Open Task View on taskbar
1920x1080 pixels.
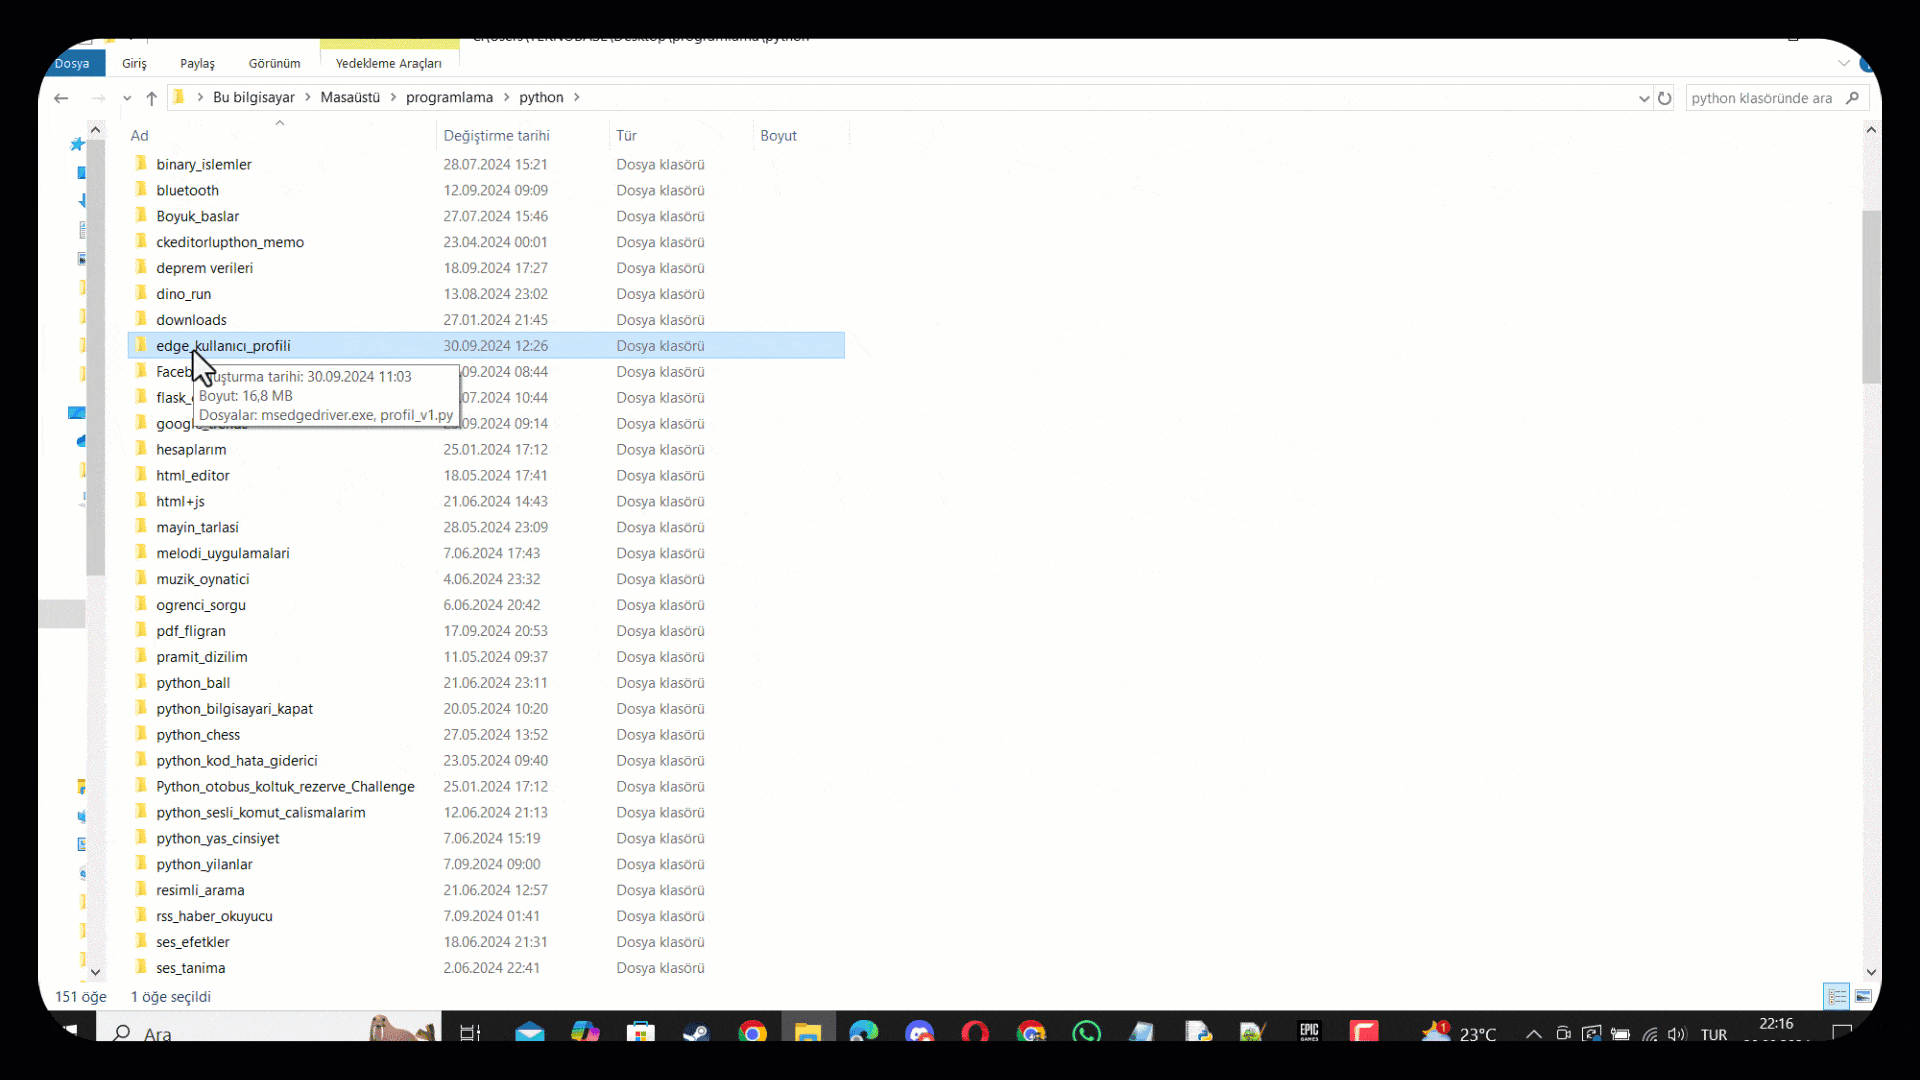point(470,1032)
